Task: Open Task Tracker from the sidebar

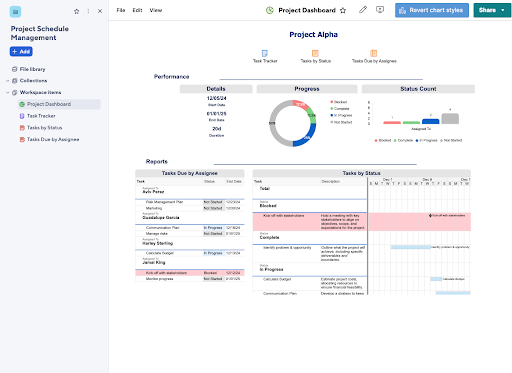Action: point(41,116)
